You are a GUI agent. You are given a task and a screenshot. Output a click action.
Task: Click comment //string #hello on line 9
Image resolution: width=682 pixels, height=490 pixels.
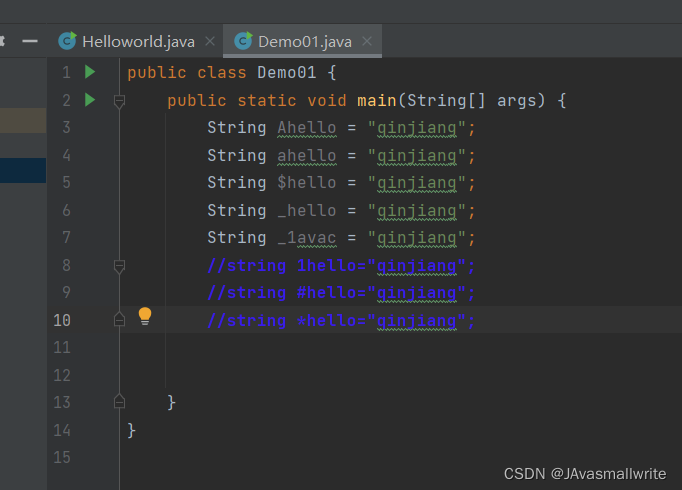point(341,293)
